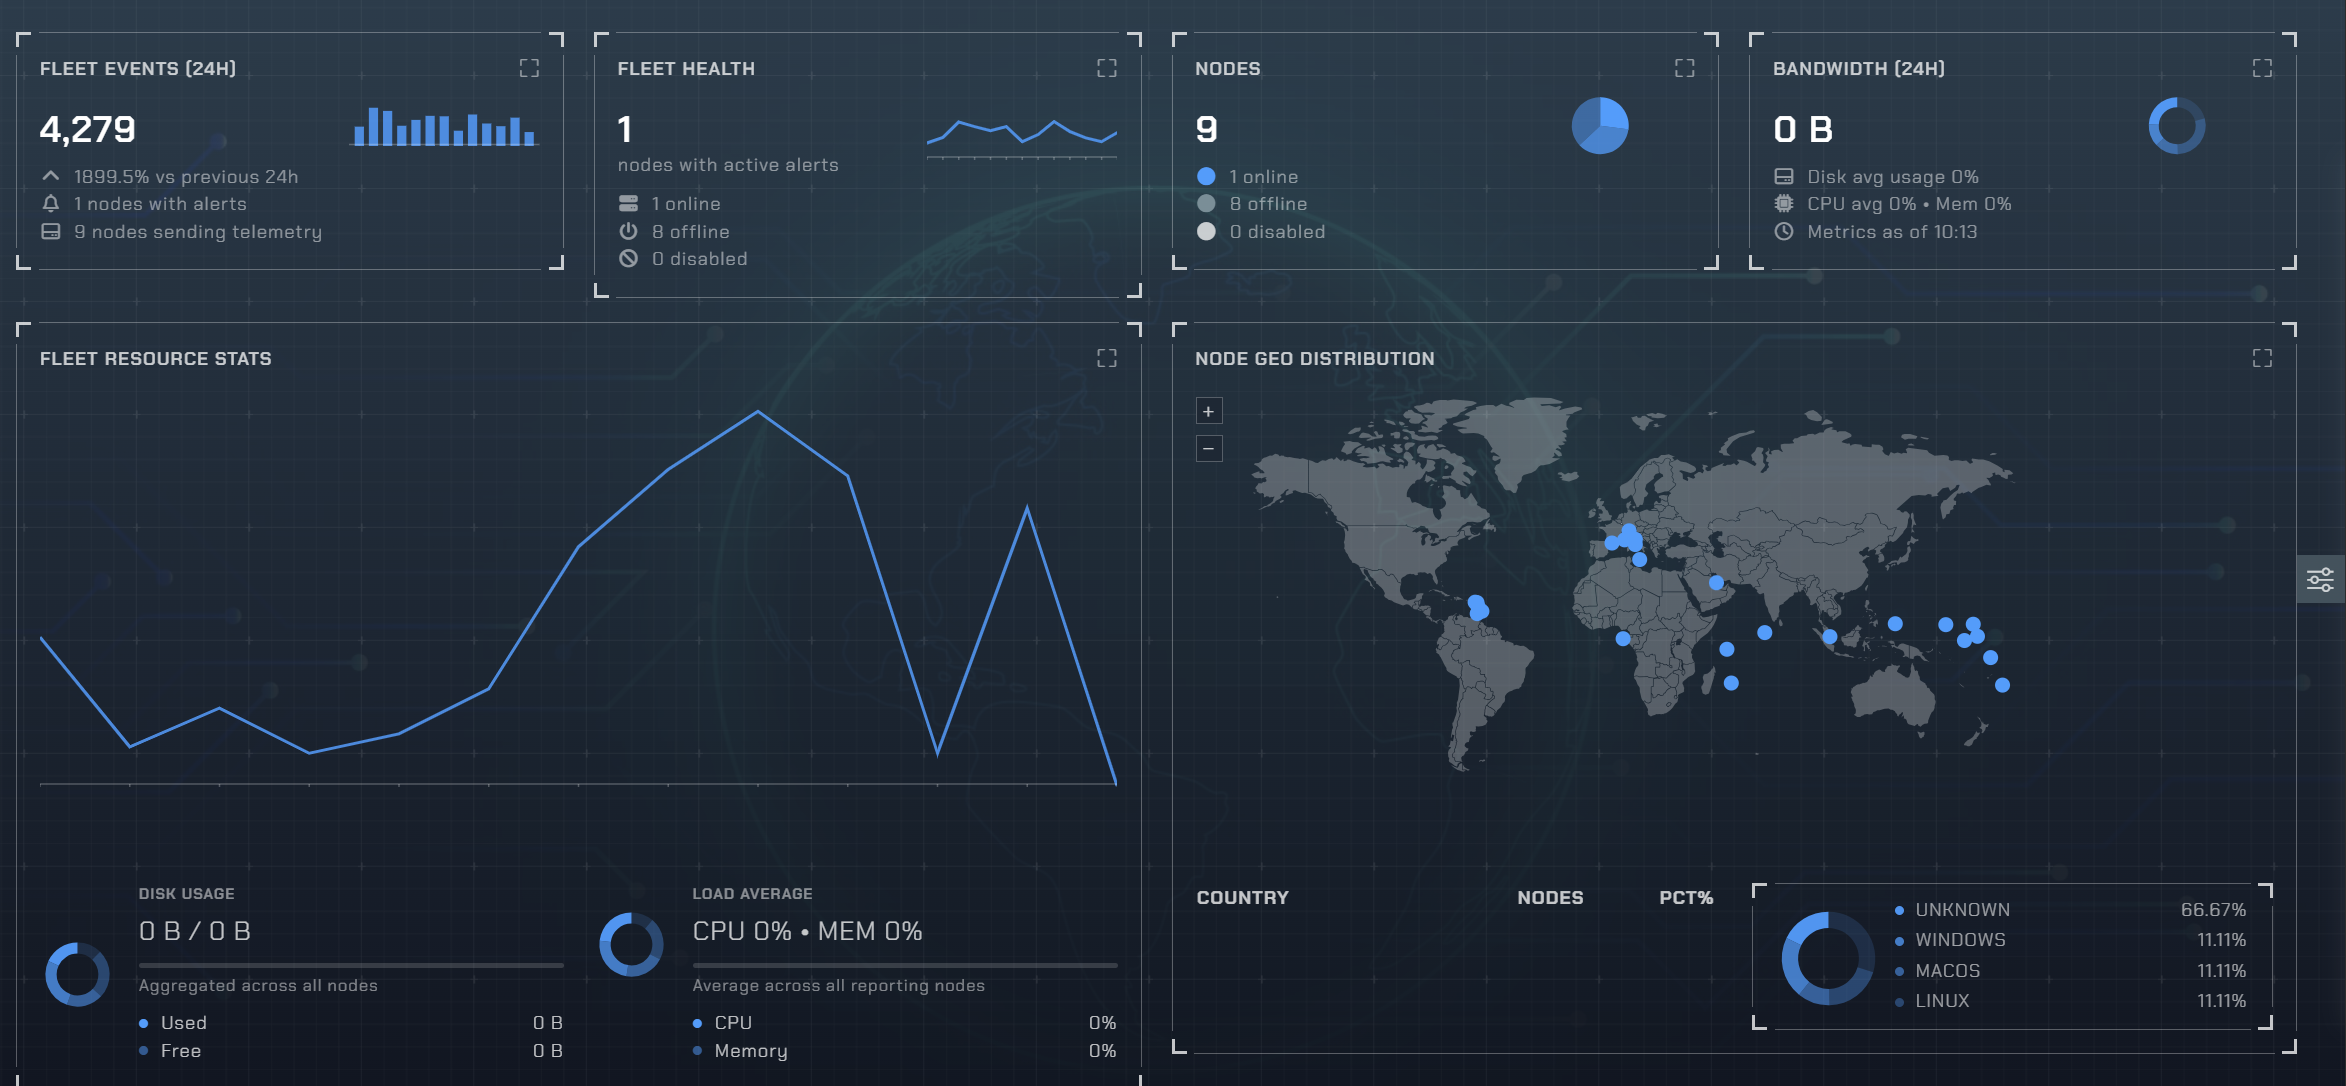2346x1086 pixels.
Task: Click the disk usage icon in Bandwidth panel
Action: click(x=1783, y=176)
